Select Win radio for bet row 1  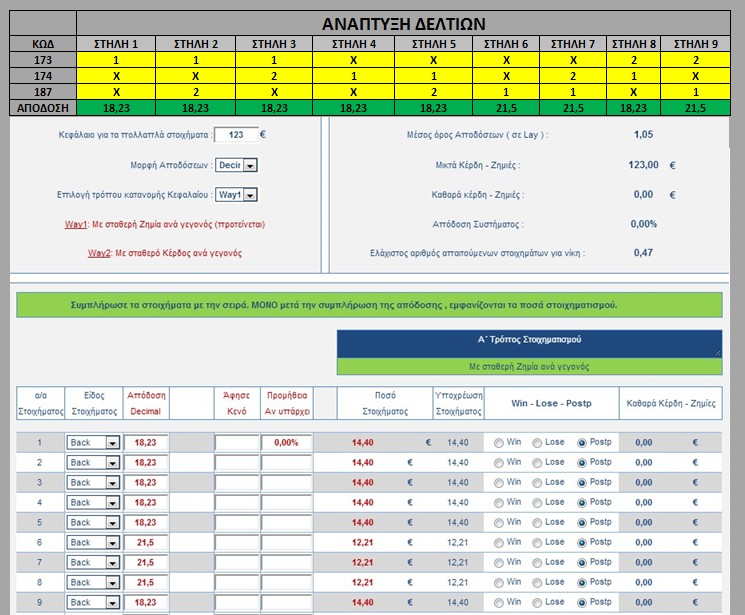point(498,443)
